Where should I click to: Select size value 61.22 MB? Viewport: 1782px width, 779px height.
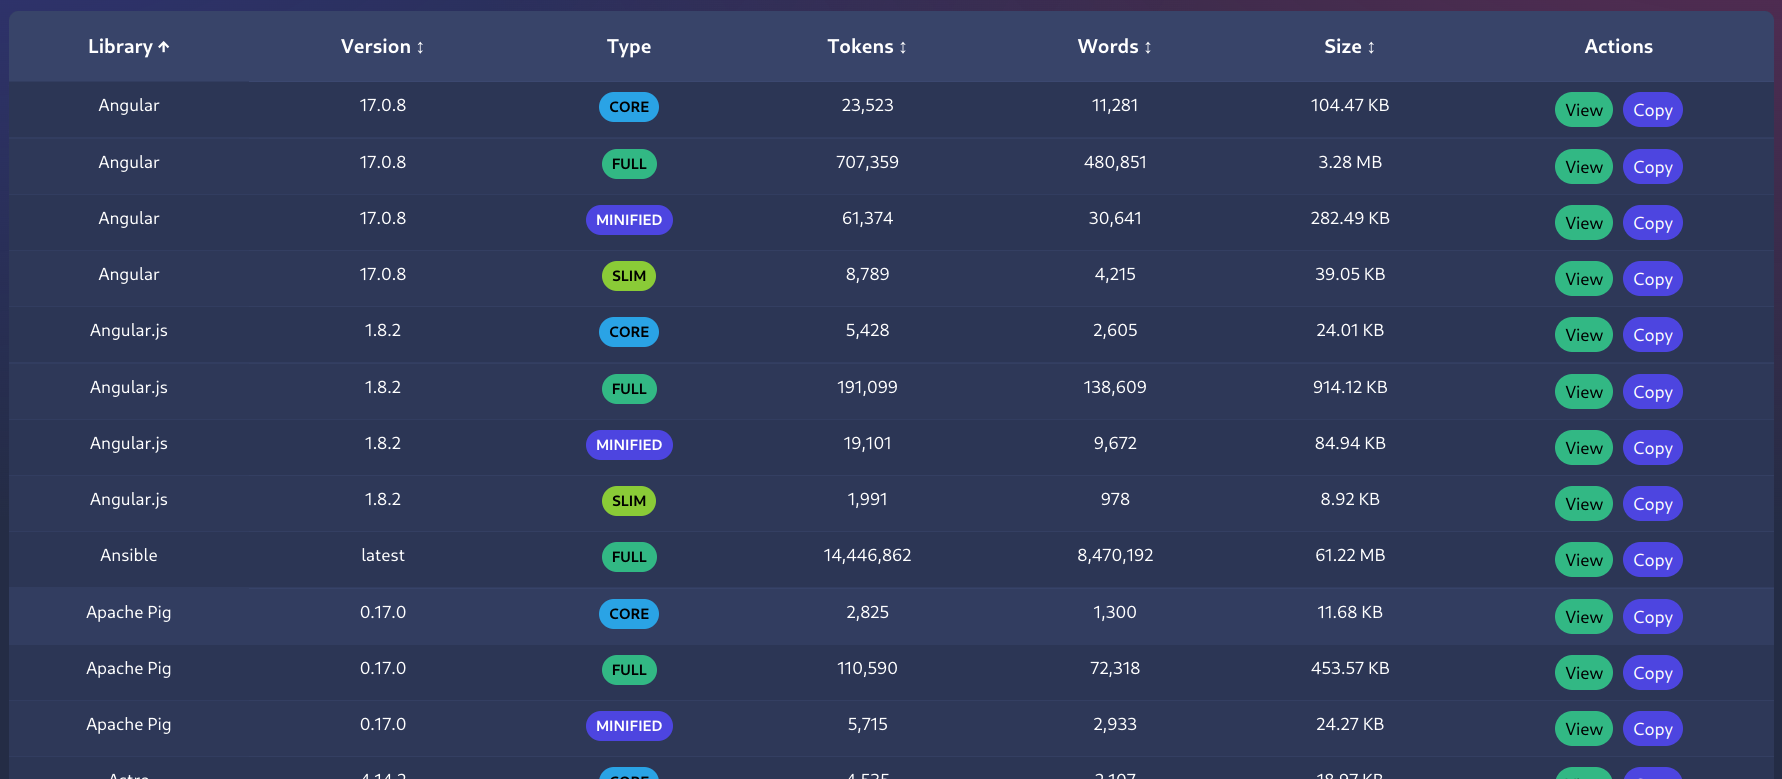pyautogui.click(x=1350, y=556)
